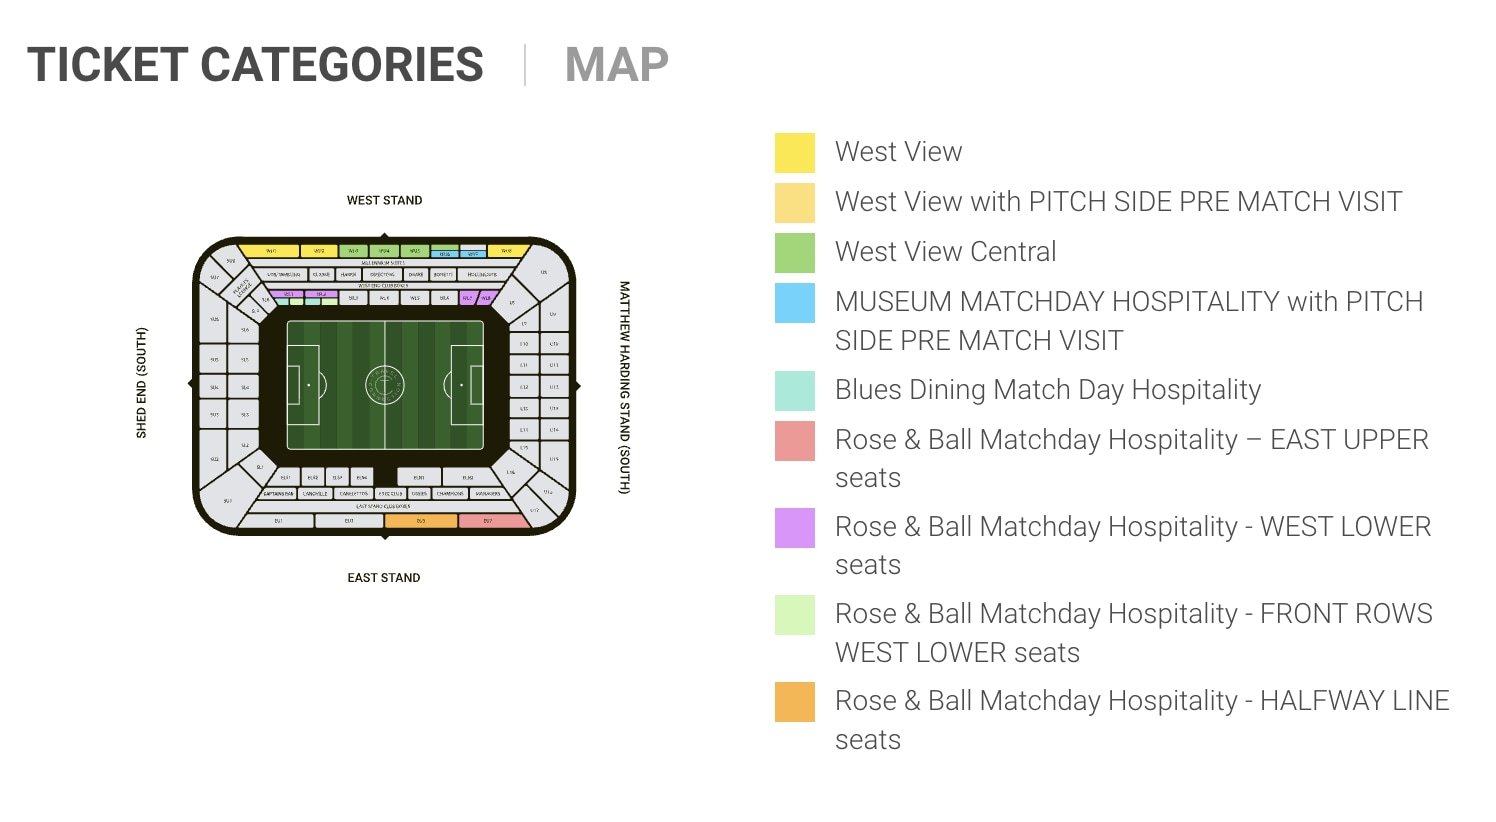
Task: Click the Blues Dining teal color swatch
Action: point(794,390)
